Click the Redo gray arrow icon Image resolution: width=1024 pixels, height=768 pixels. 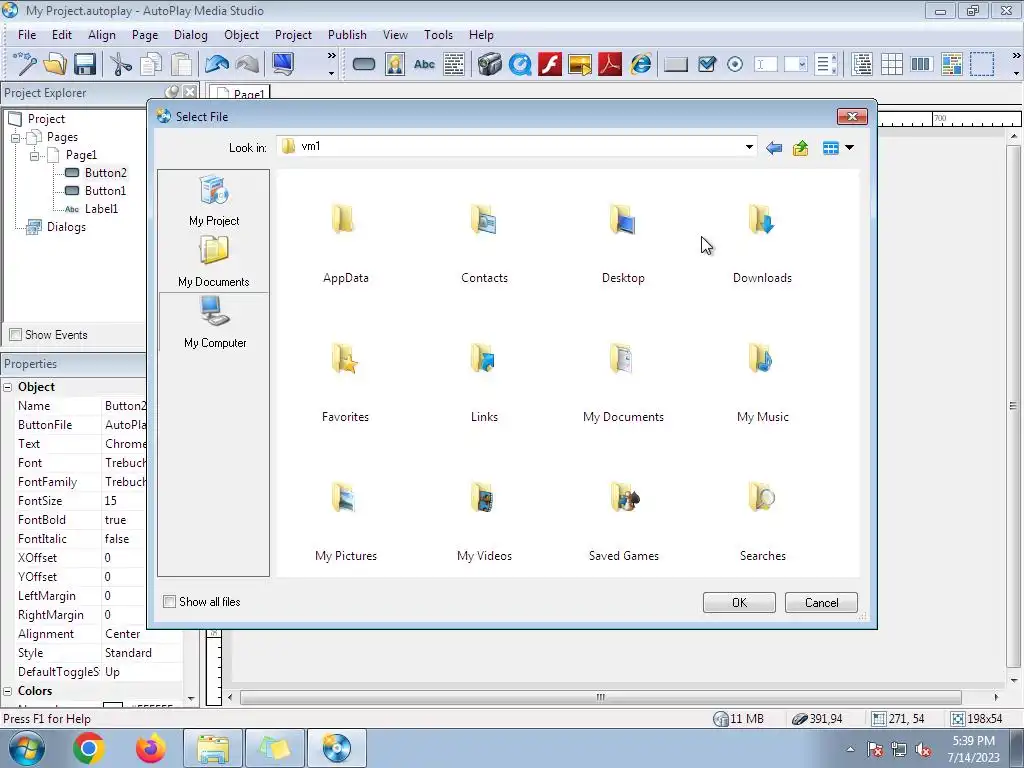(248, 64)
